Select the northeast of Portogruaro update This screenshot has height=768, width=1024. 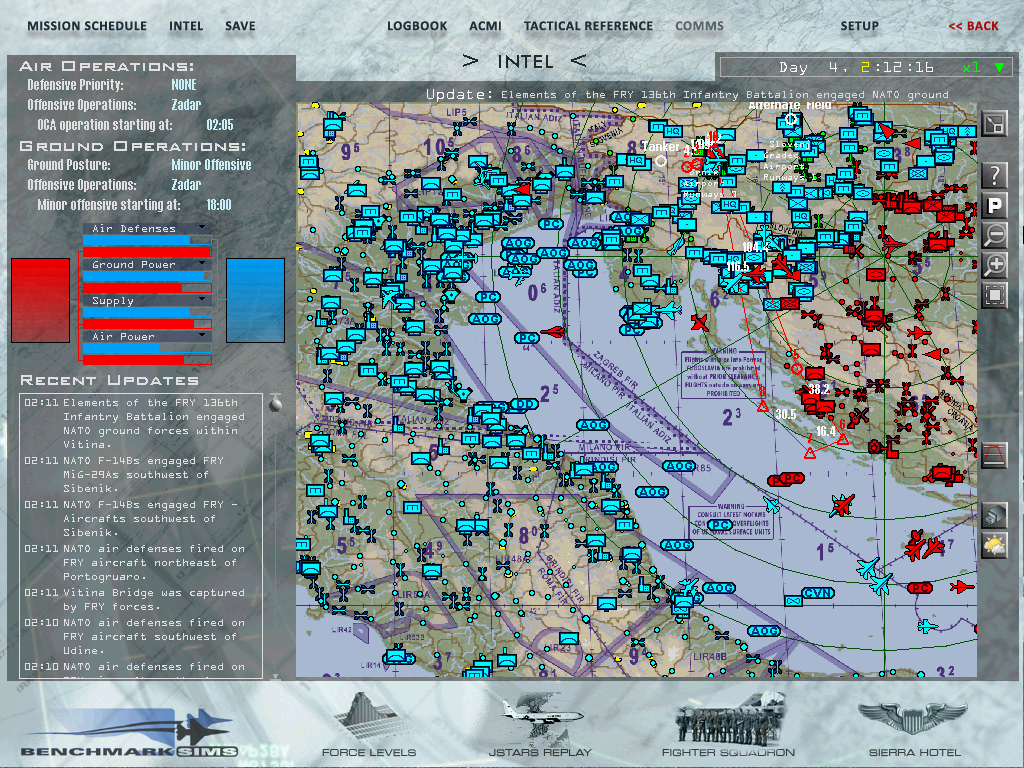pyautogui.click(x=135, y=562)
